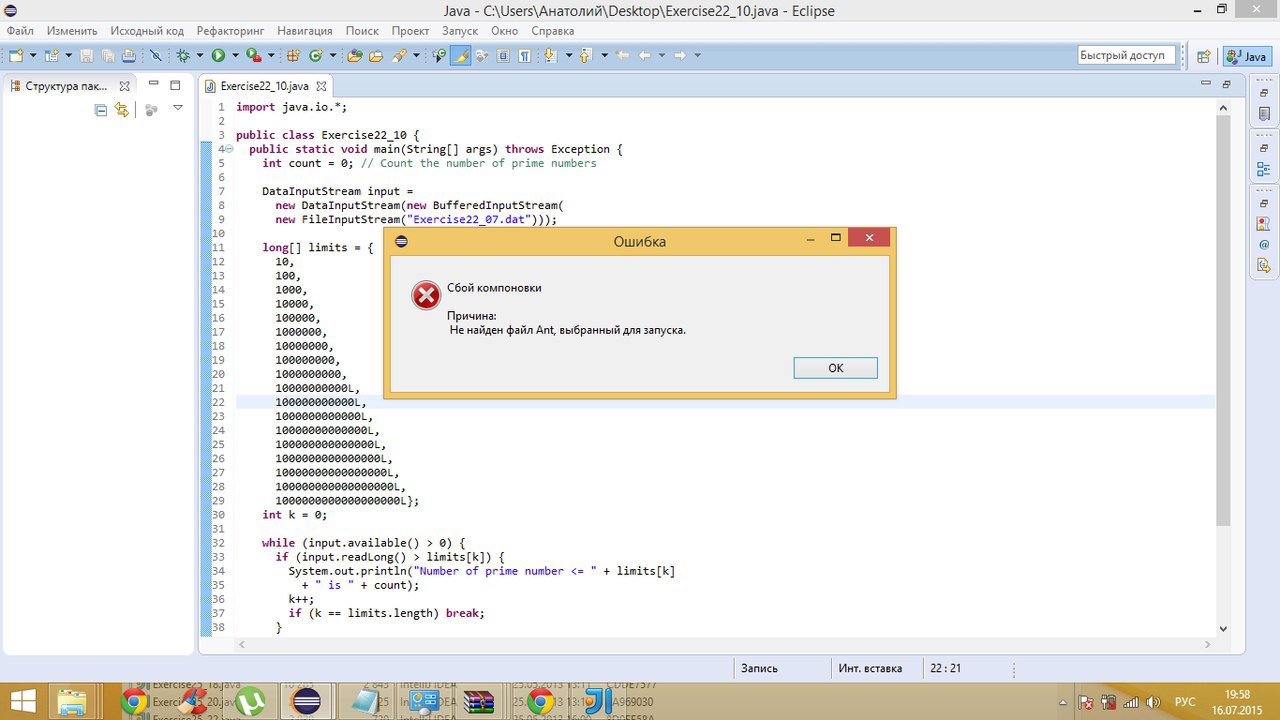Click the editor vertical scrollbar

point(1223,320)
